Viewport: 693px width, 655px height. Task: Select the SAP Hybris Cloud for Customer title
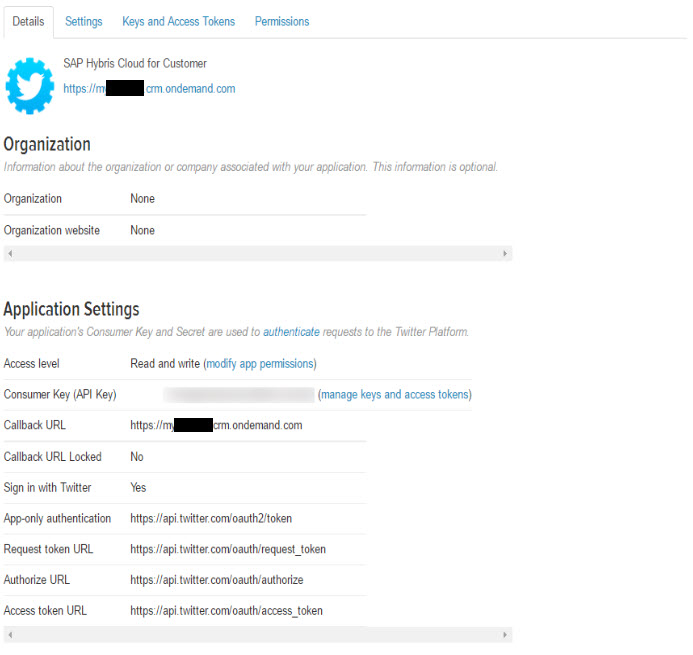(x=135, y=63)
